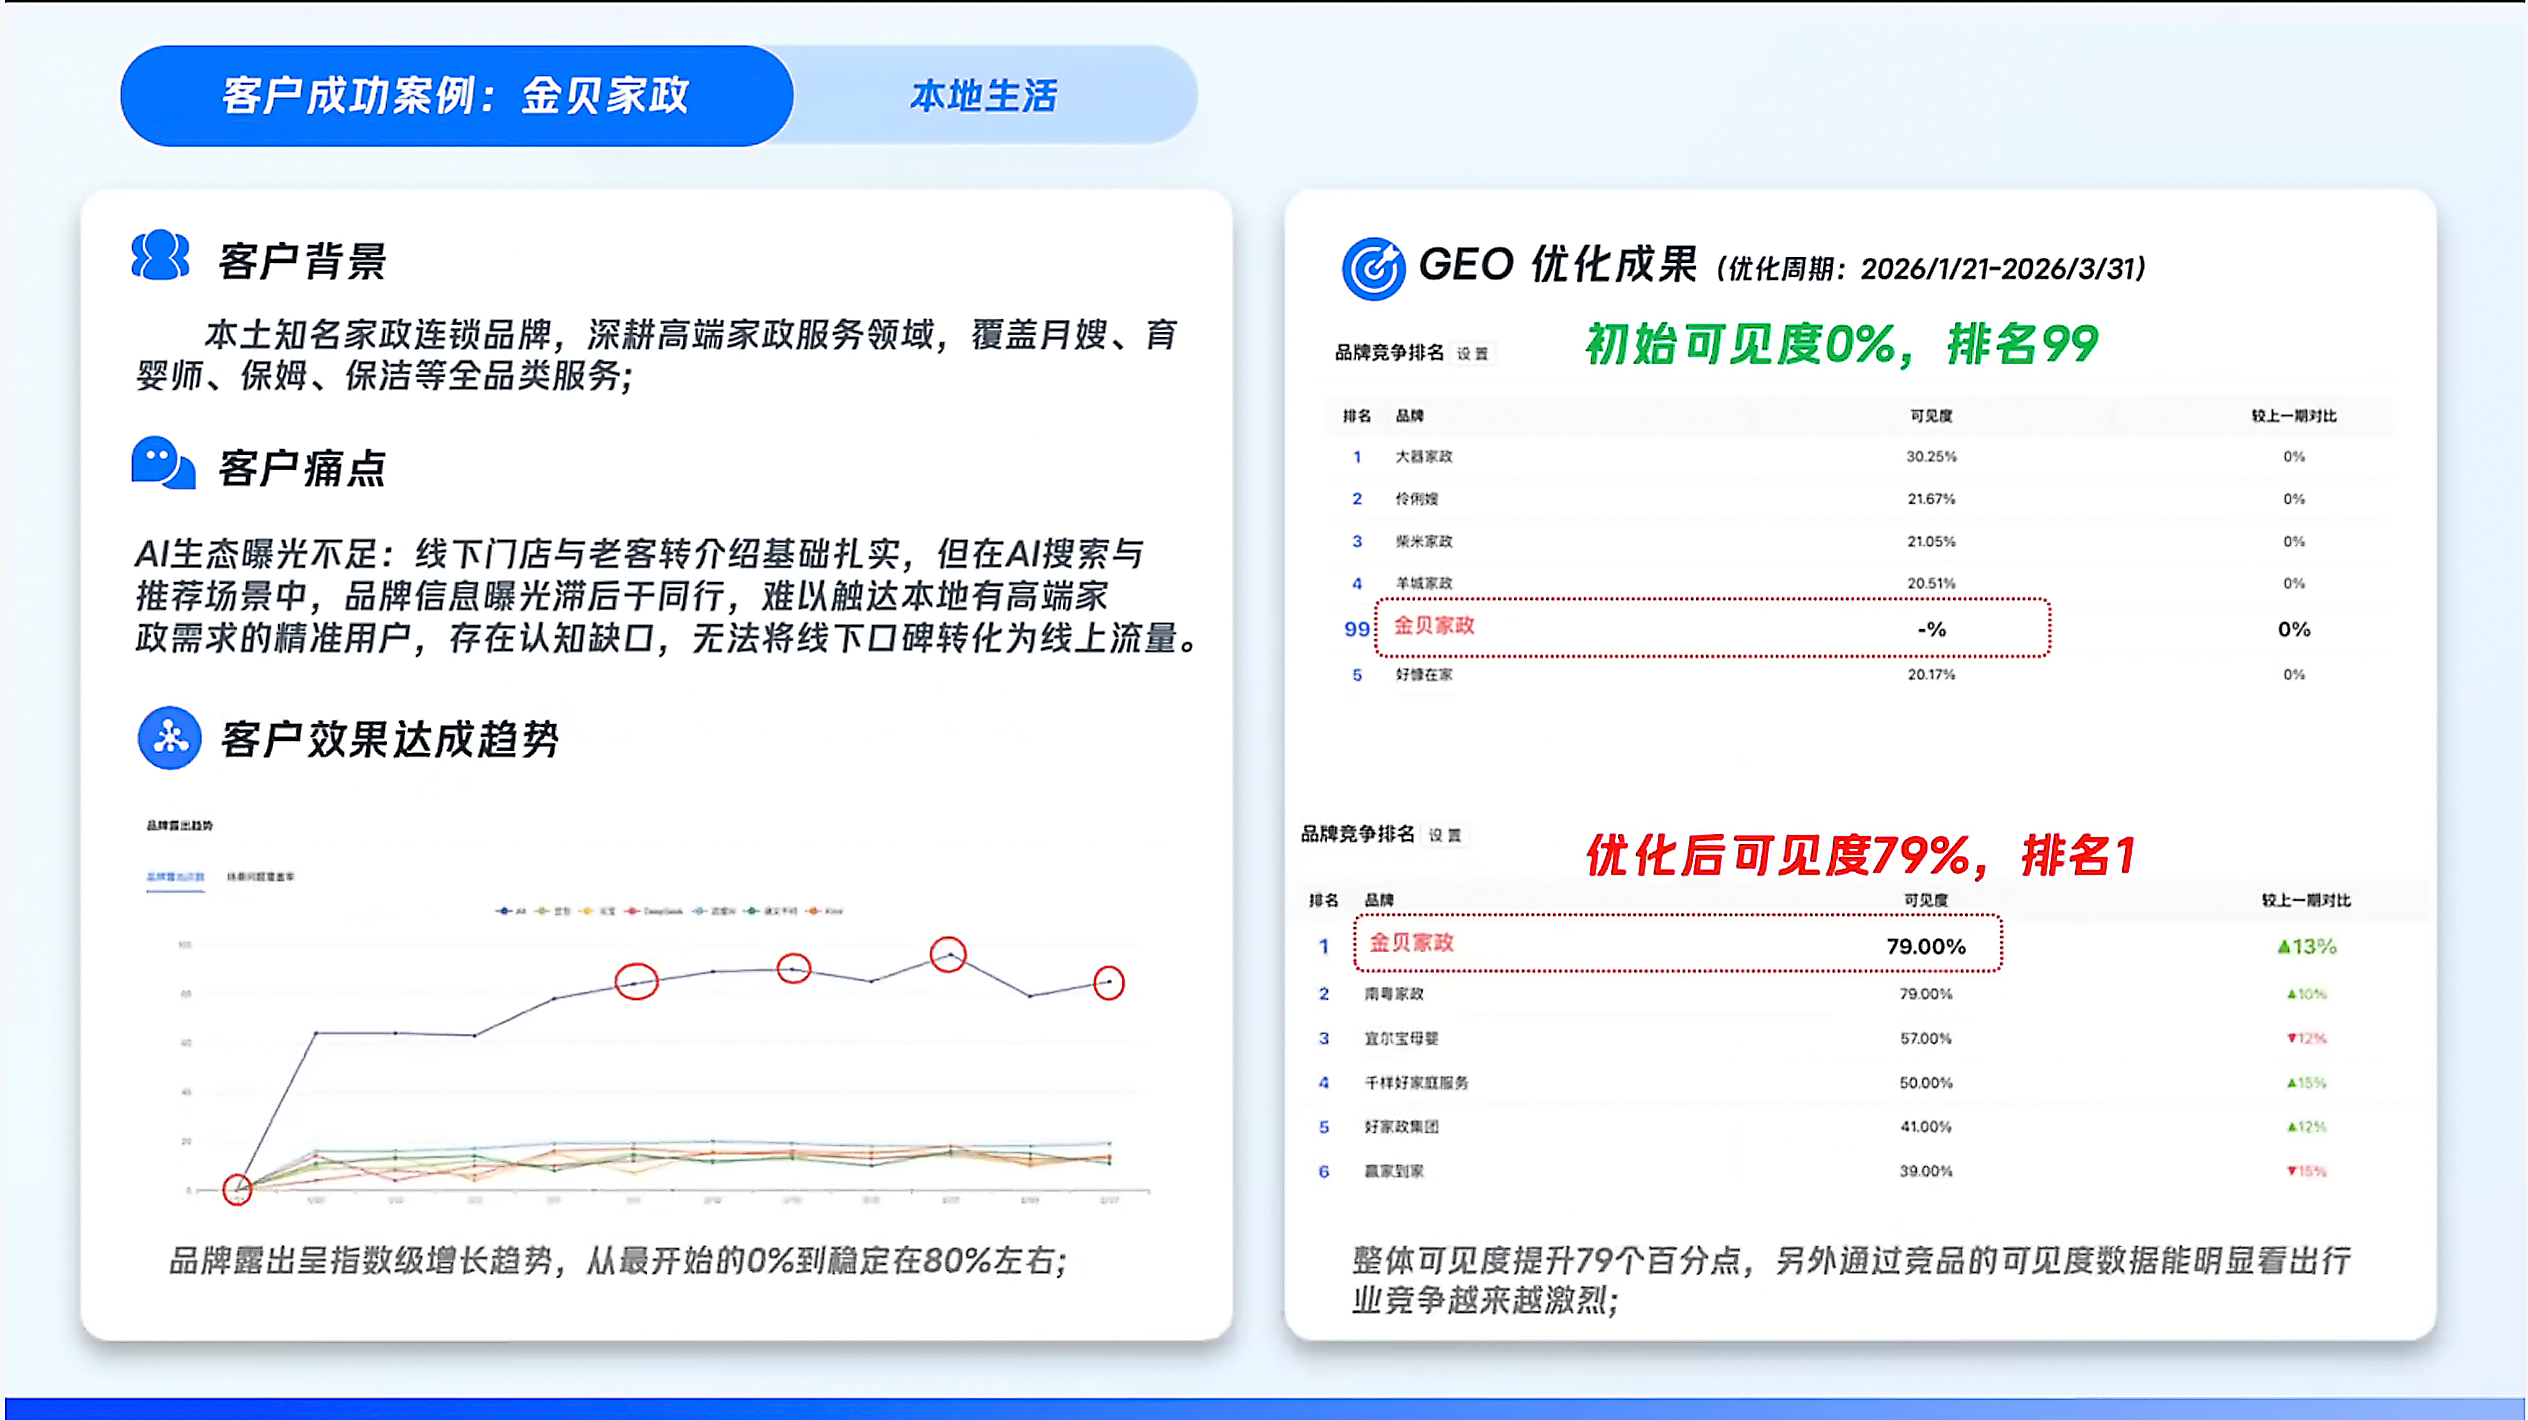2528x1420 pixels.
Task: Click the GEO 优化成果 target icon
Action: tap(1373, 268)
